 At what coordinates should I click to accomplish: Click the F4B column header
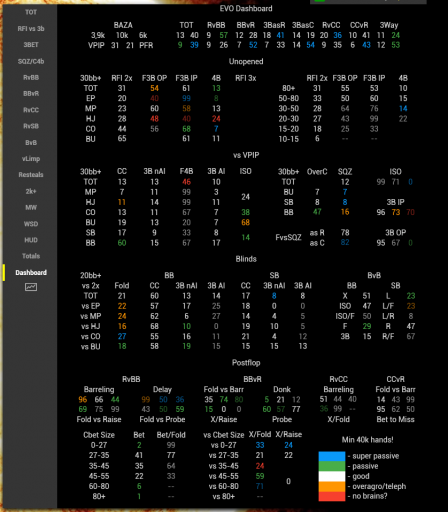tap(186, 172)
